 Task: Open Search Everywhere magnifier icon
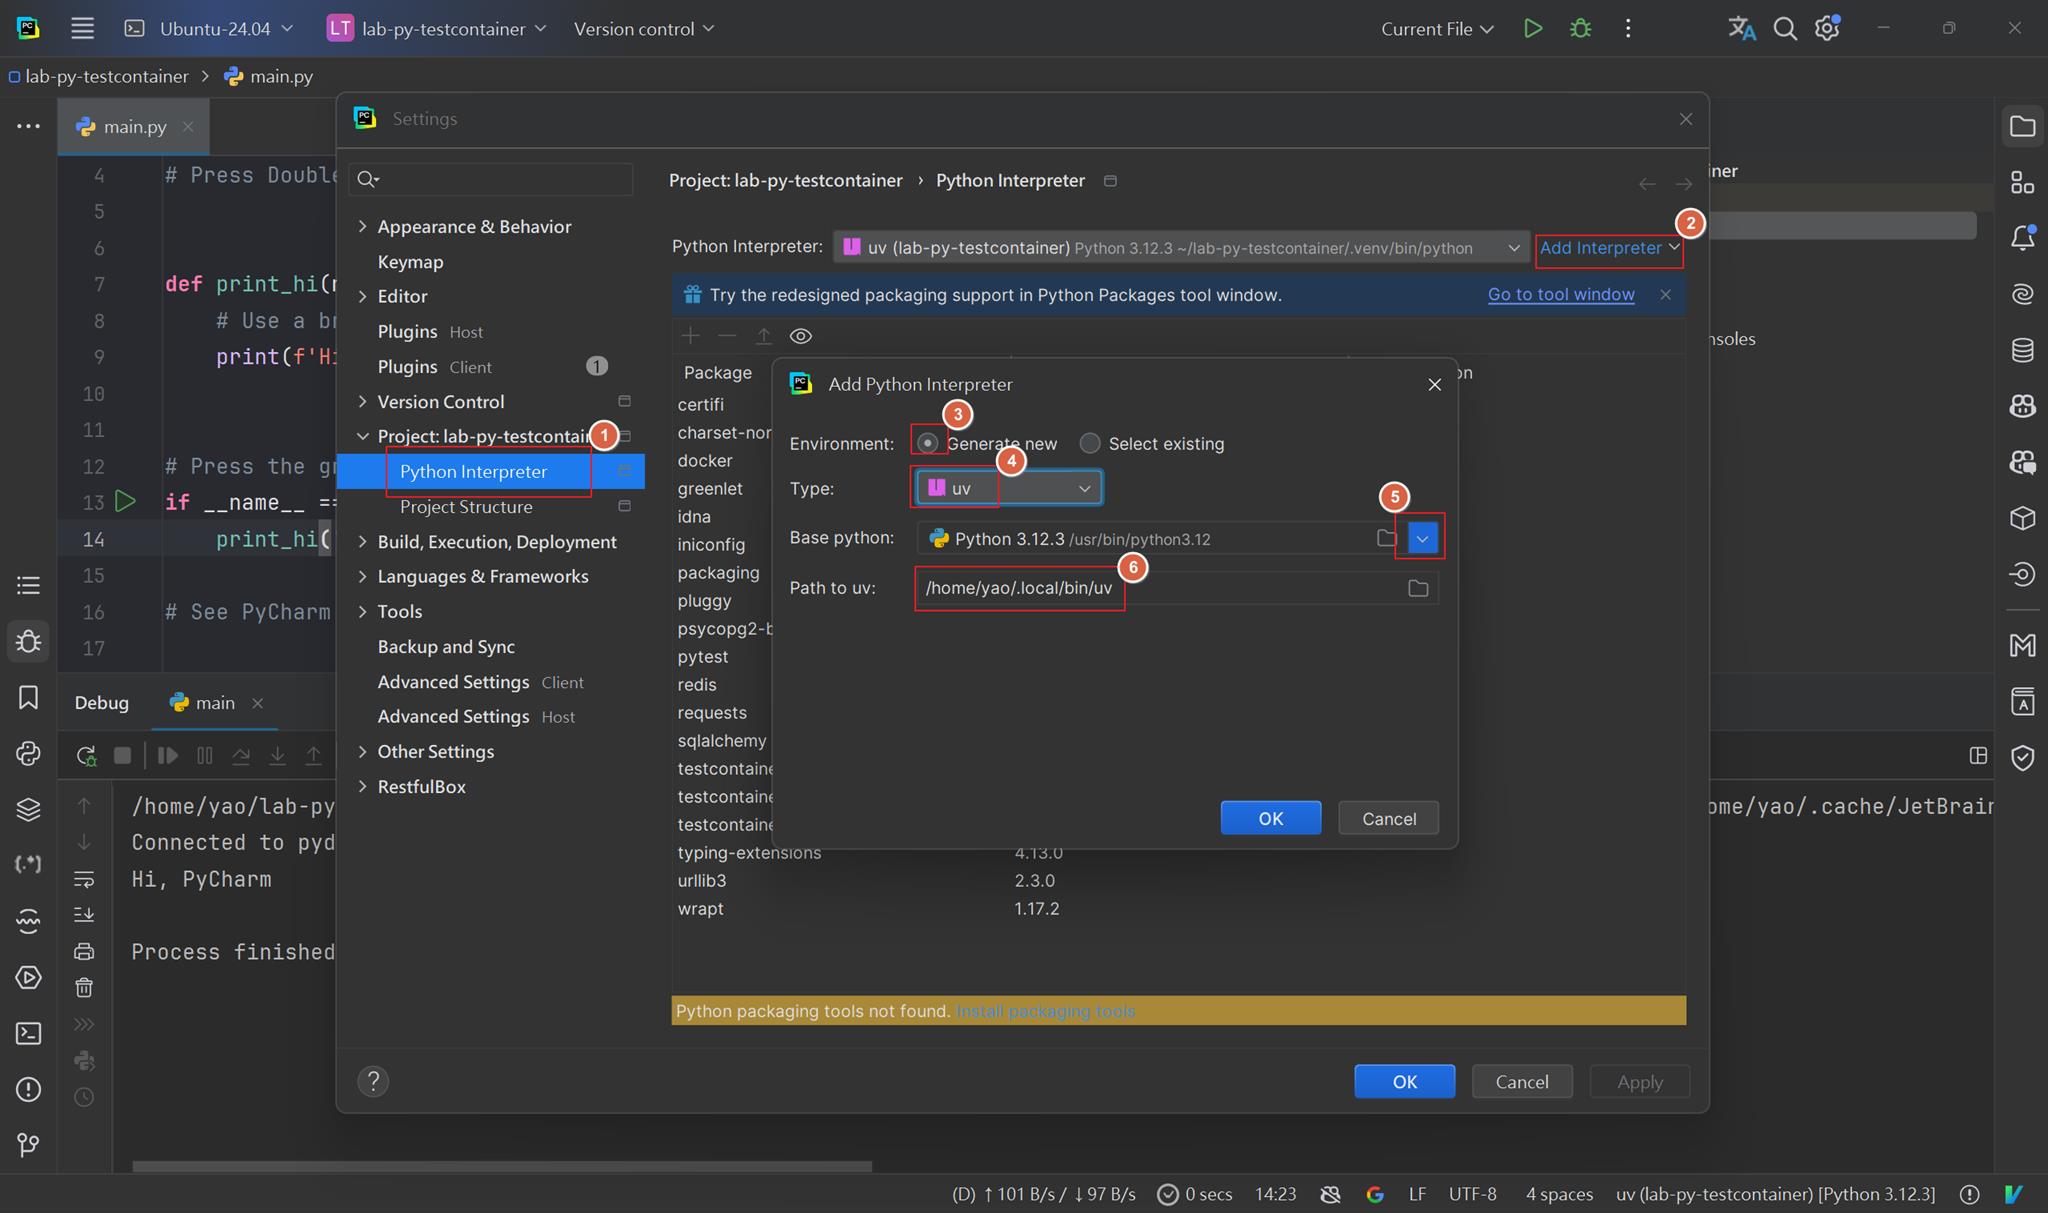coord(1785,28)
